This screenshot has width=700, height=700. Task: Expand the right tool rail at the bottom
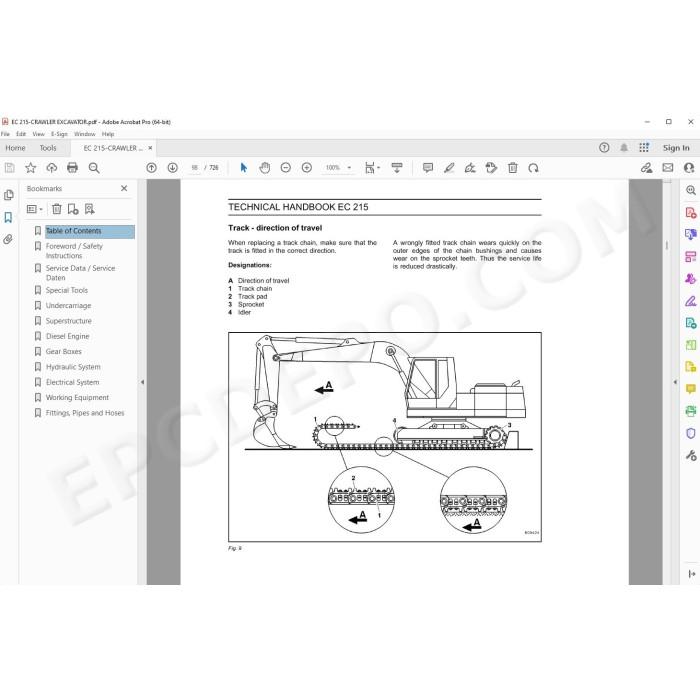point(692,574)
